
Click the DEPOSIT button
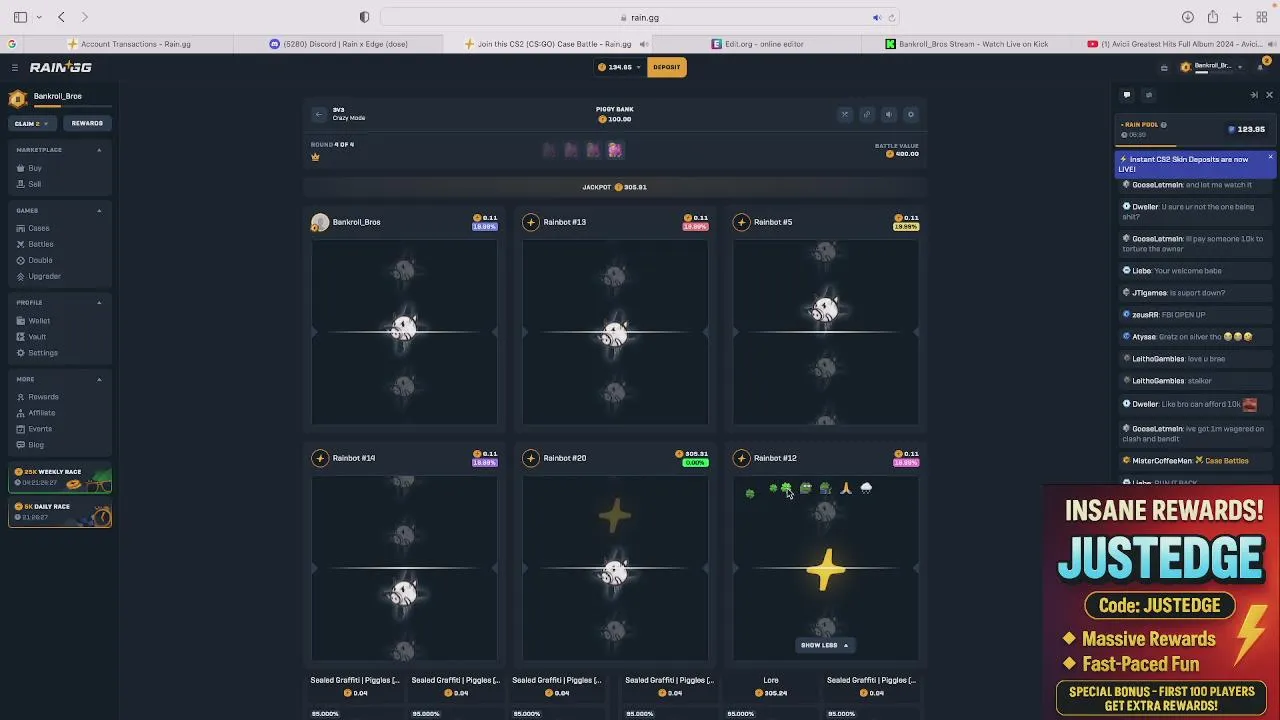(x=667, y=67)
